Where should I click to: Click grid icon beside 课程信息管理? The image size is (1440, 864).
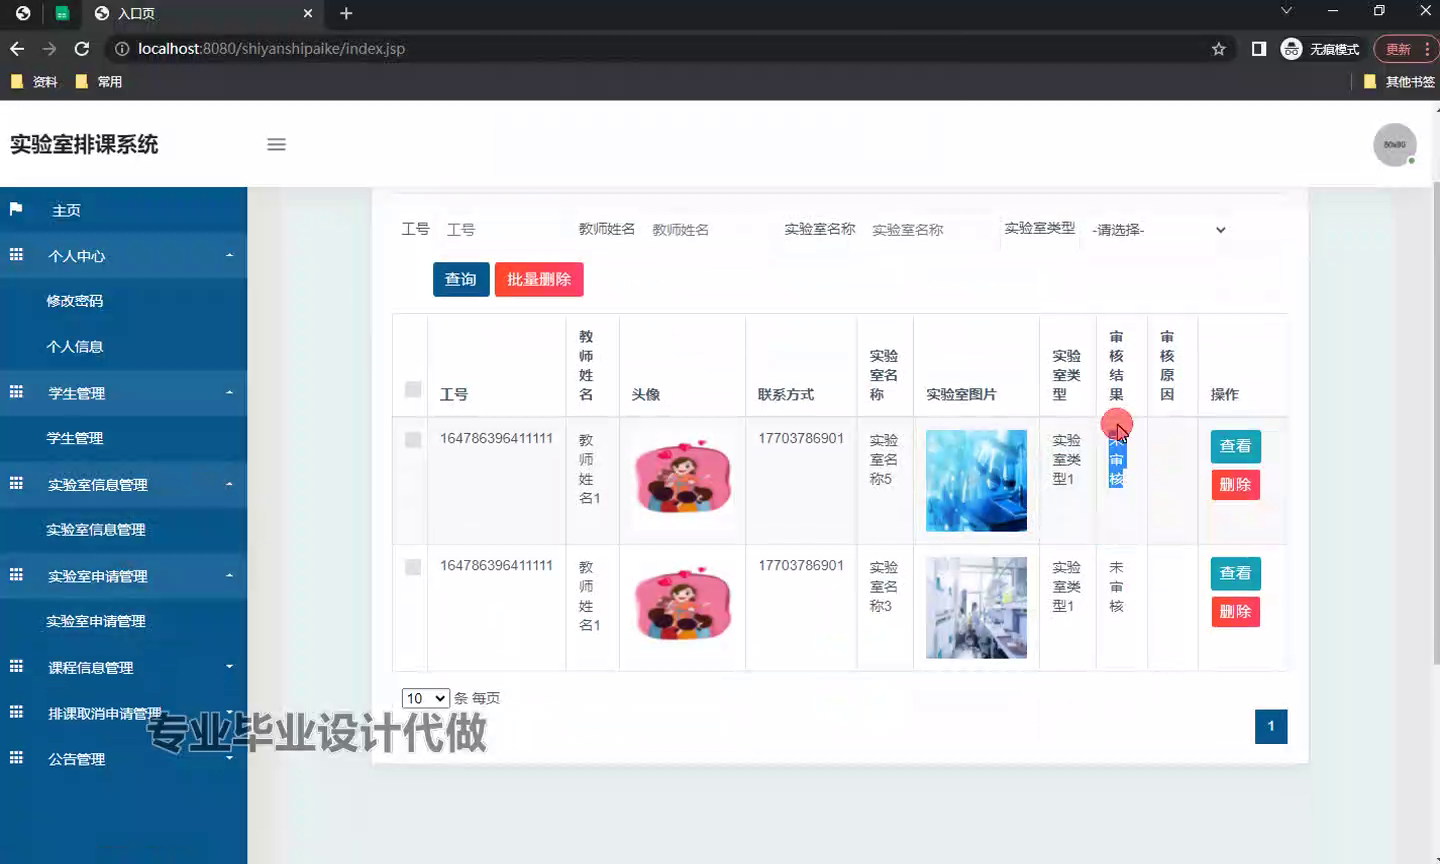16,666
